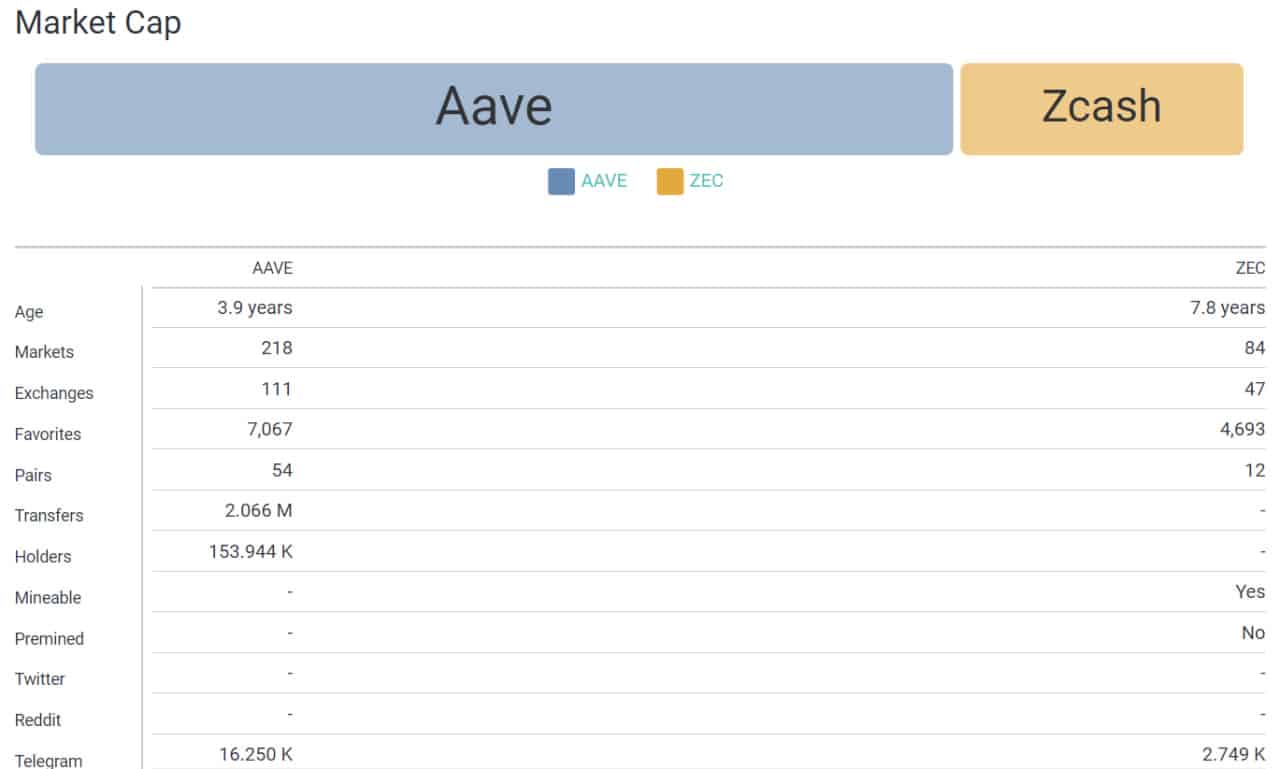
Task: Click the ZEC legend label
Action: (x=706, y=181)
